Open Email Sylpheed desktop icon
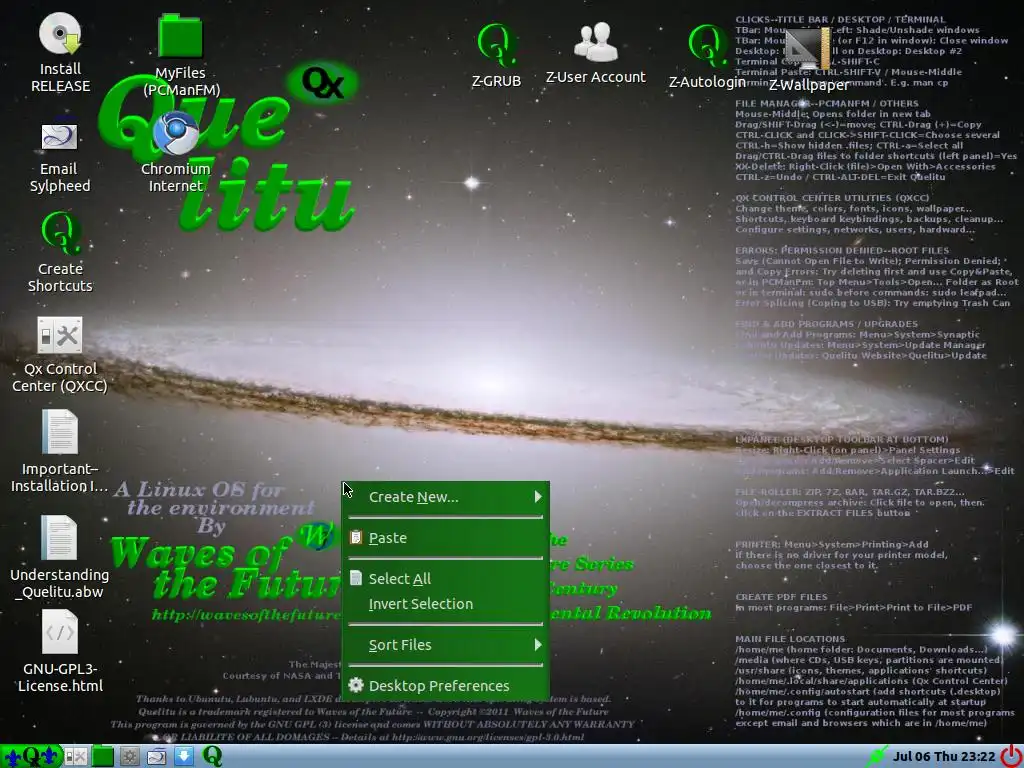Viewport: 1024px width, 768px height. click(x=59, y=136)
